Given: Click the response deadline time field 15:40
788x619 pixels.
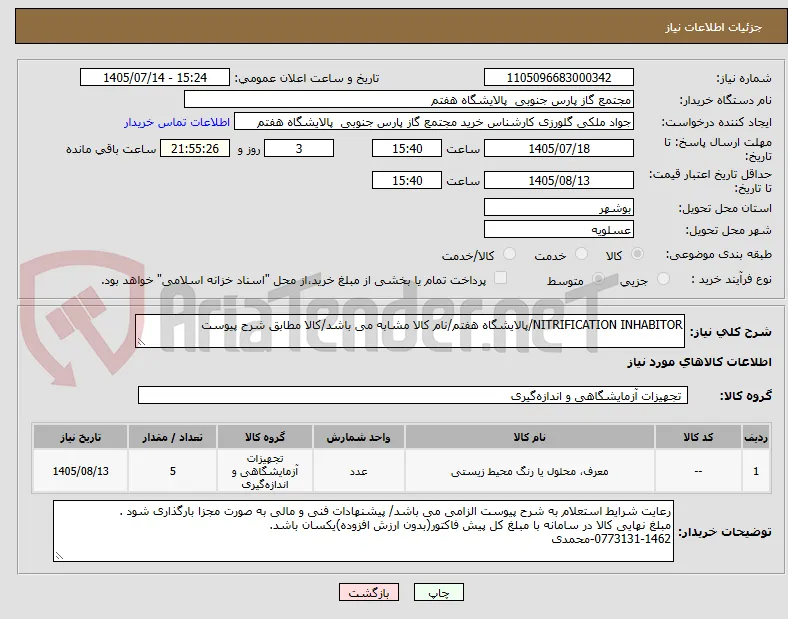Looking at the screenshot, I should pyautogui.click(x=407, y=149).
